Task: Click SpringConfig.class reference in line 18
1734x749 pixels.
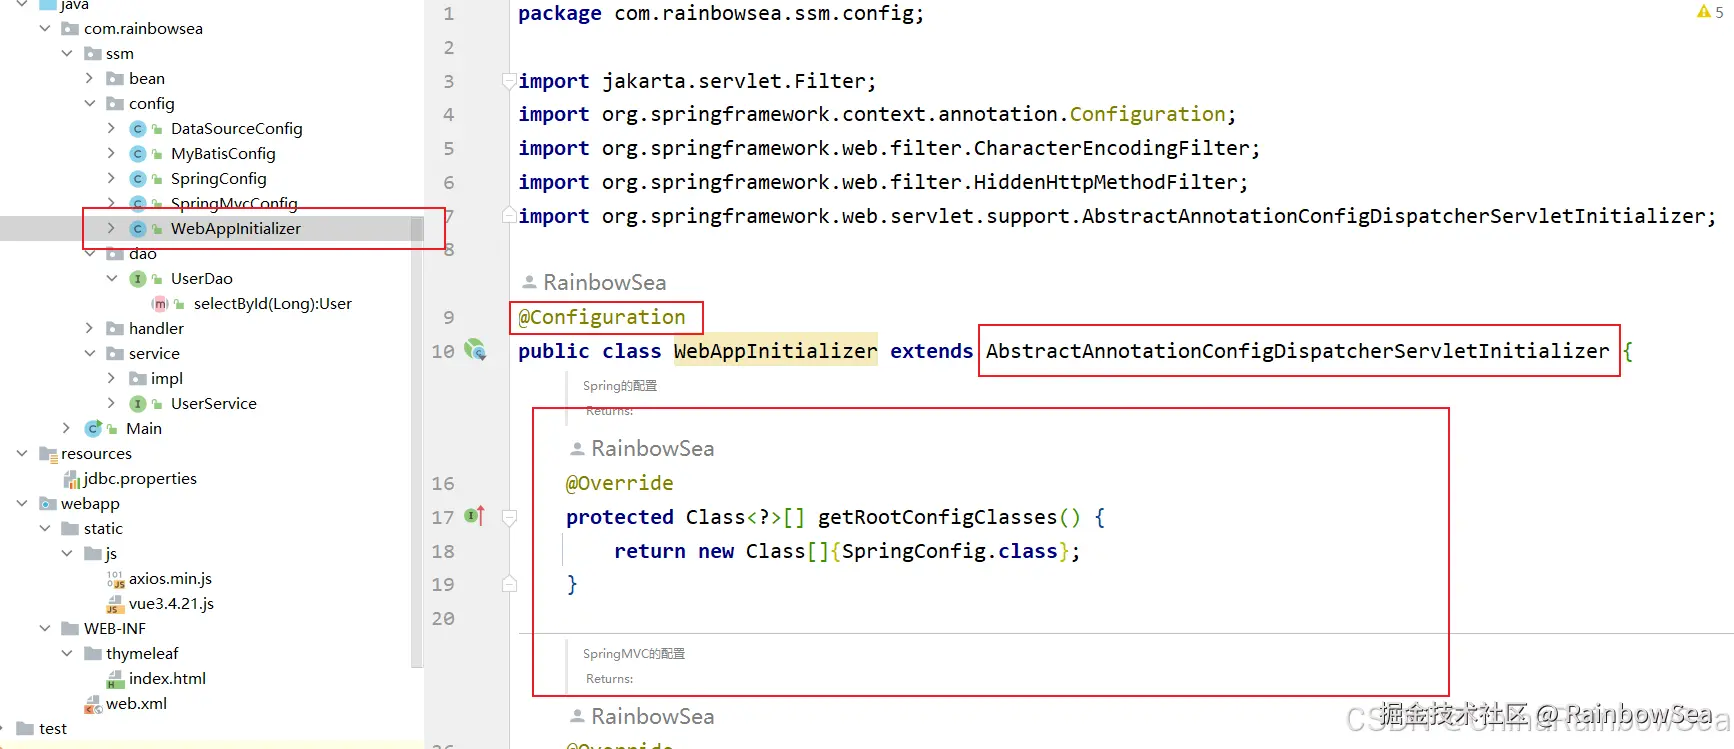Action: point(949,551)
